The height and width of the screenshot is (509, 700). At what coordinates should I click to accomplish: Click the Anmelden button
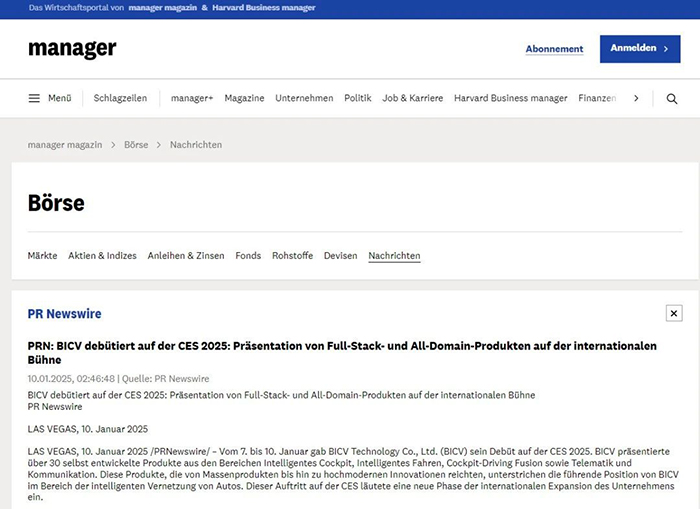coord(639,48)
